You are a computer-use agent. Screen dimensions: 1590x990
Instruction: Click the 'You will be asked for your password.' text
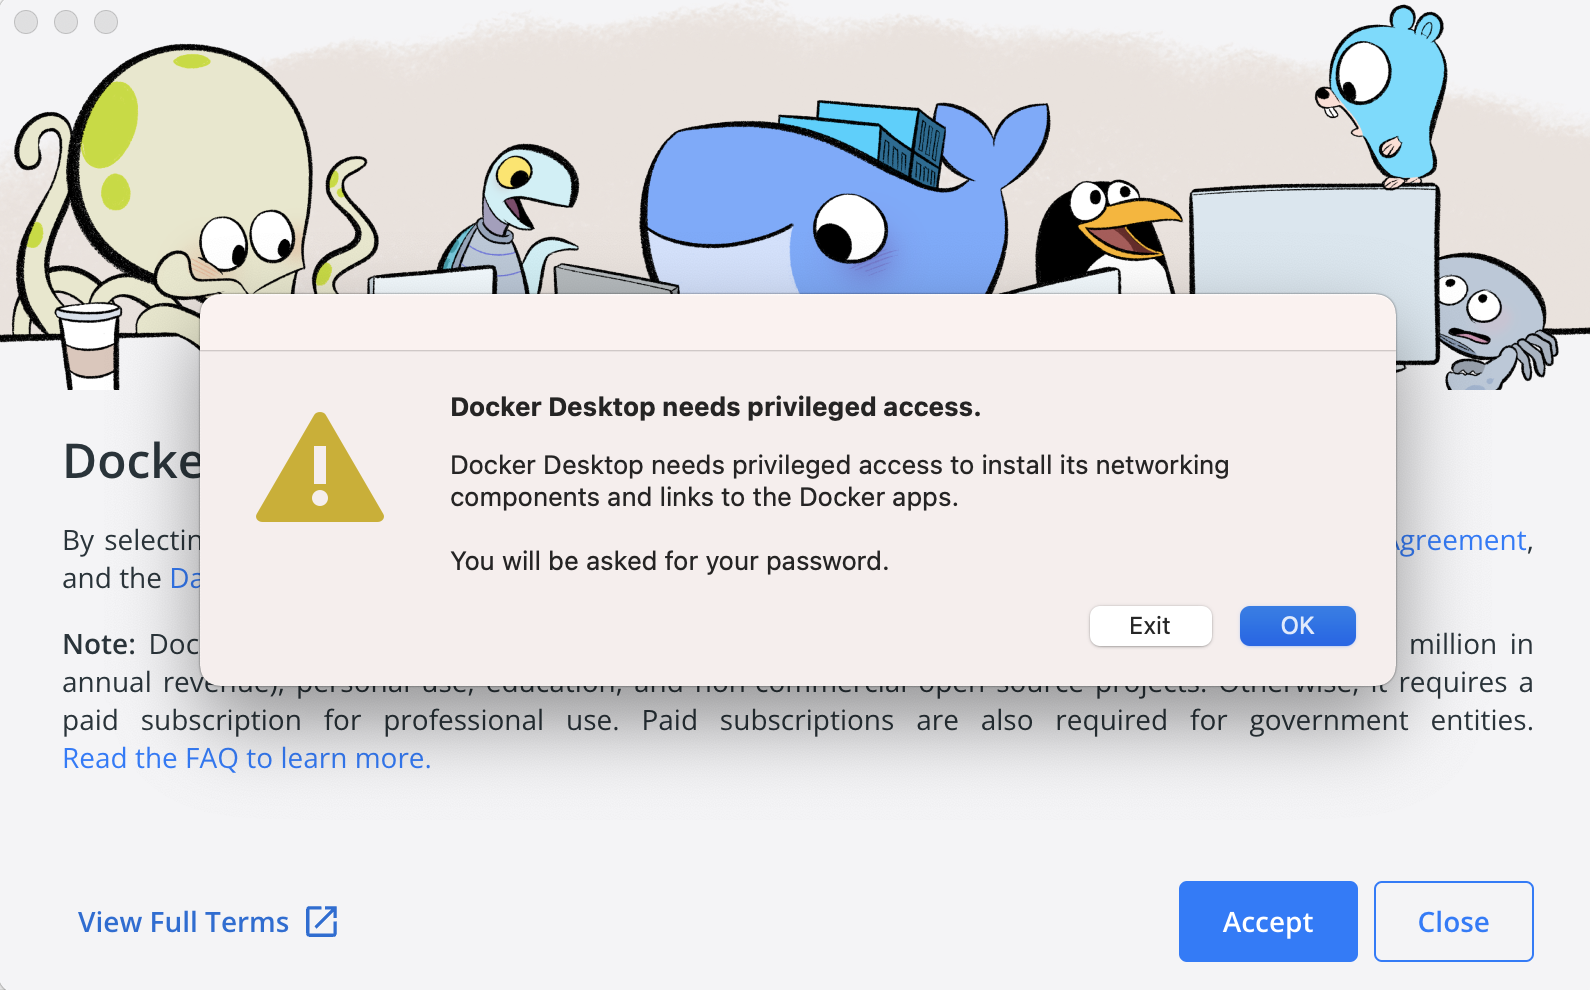669,561
